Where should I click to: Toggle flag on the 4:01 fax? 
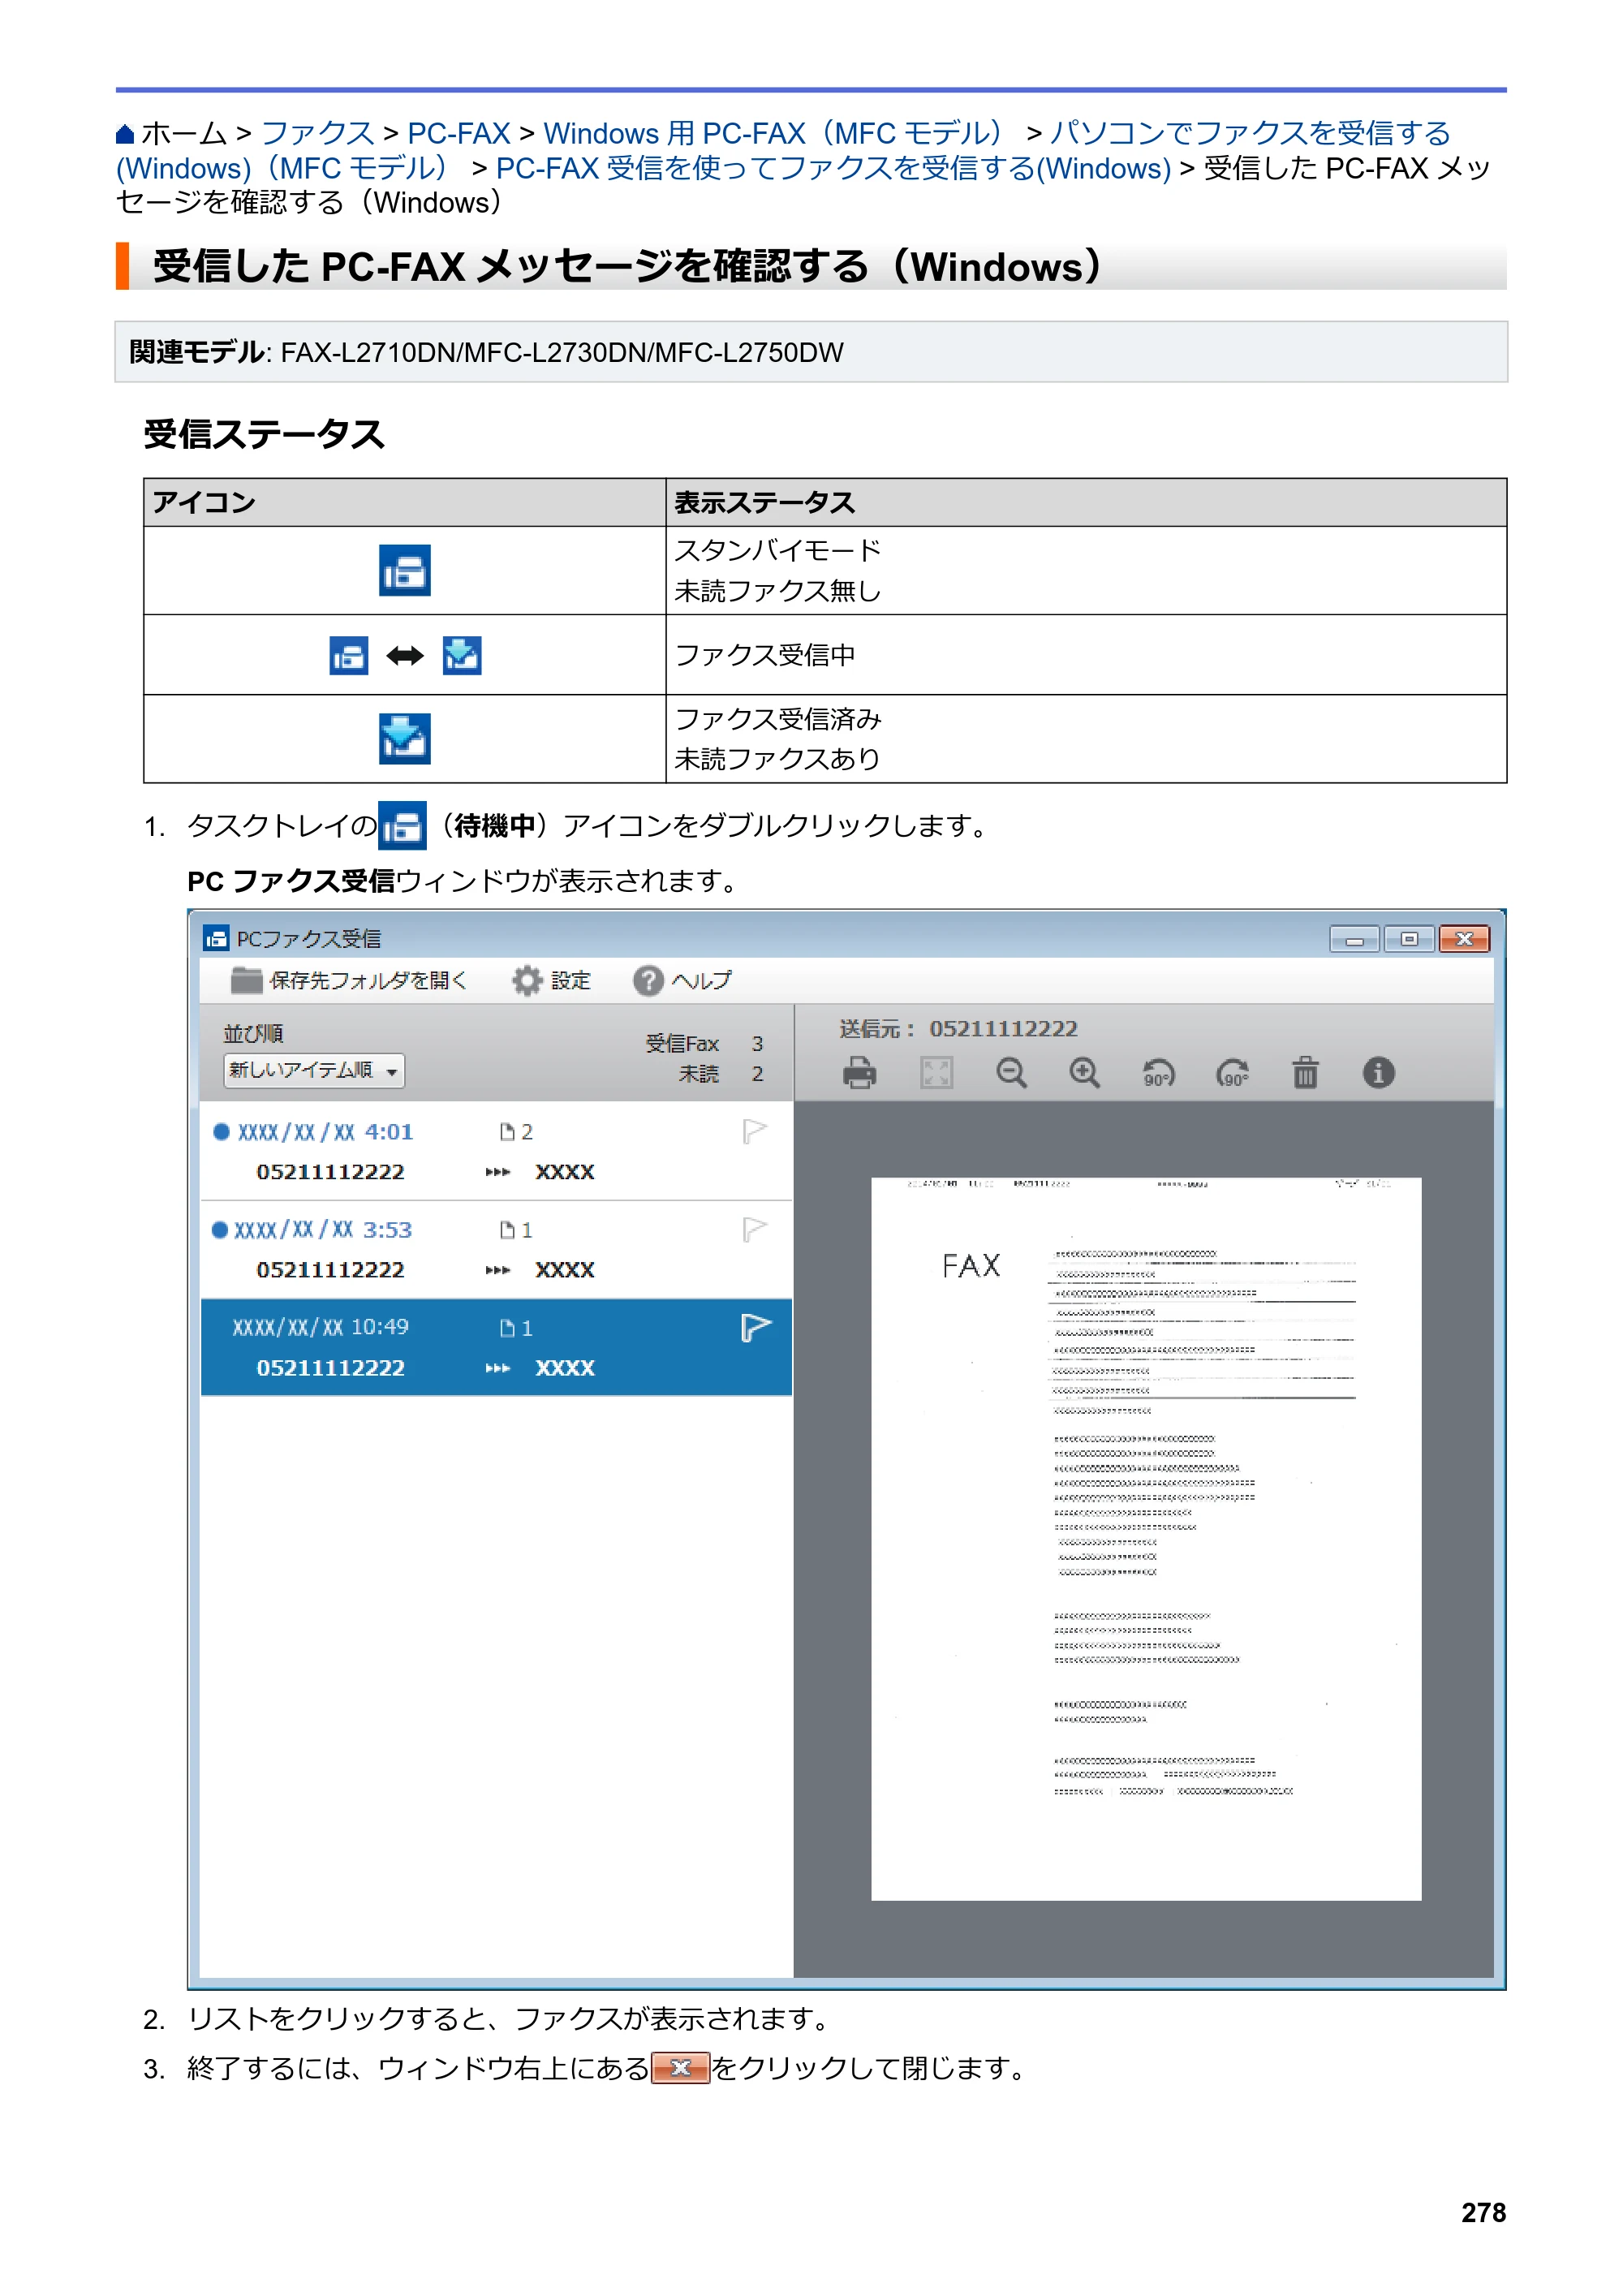pos(755,1131)
